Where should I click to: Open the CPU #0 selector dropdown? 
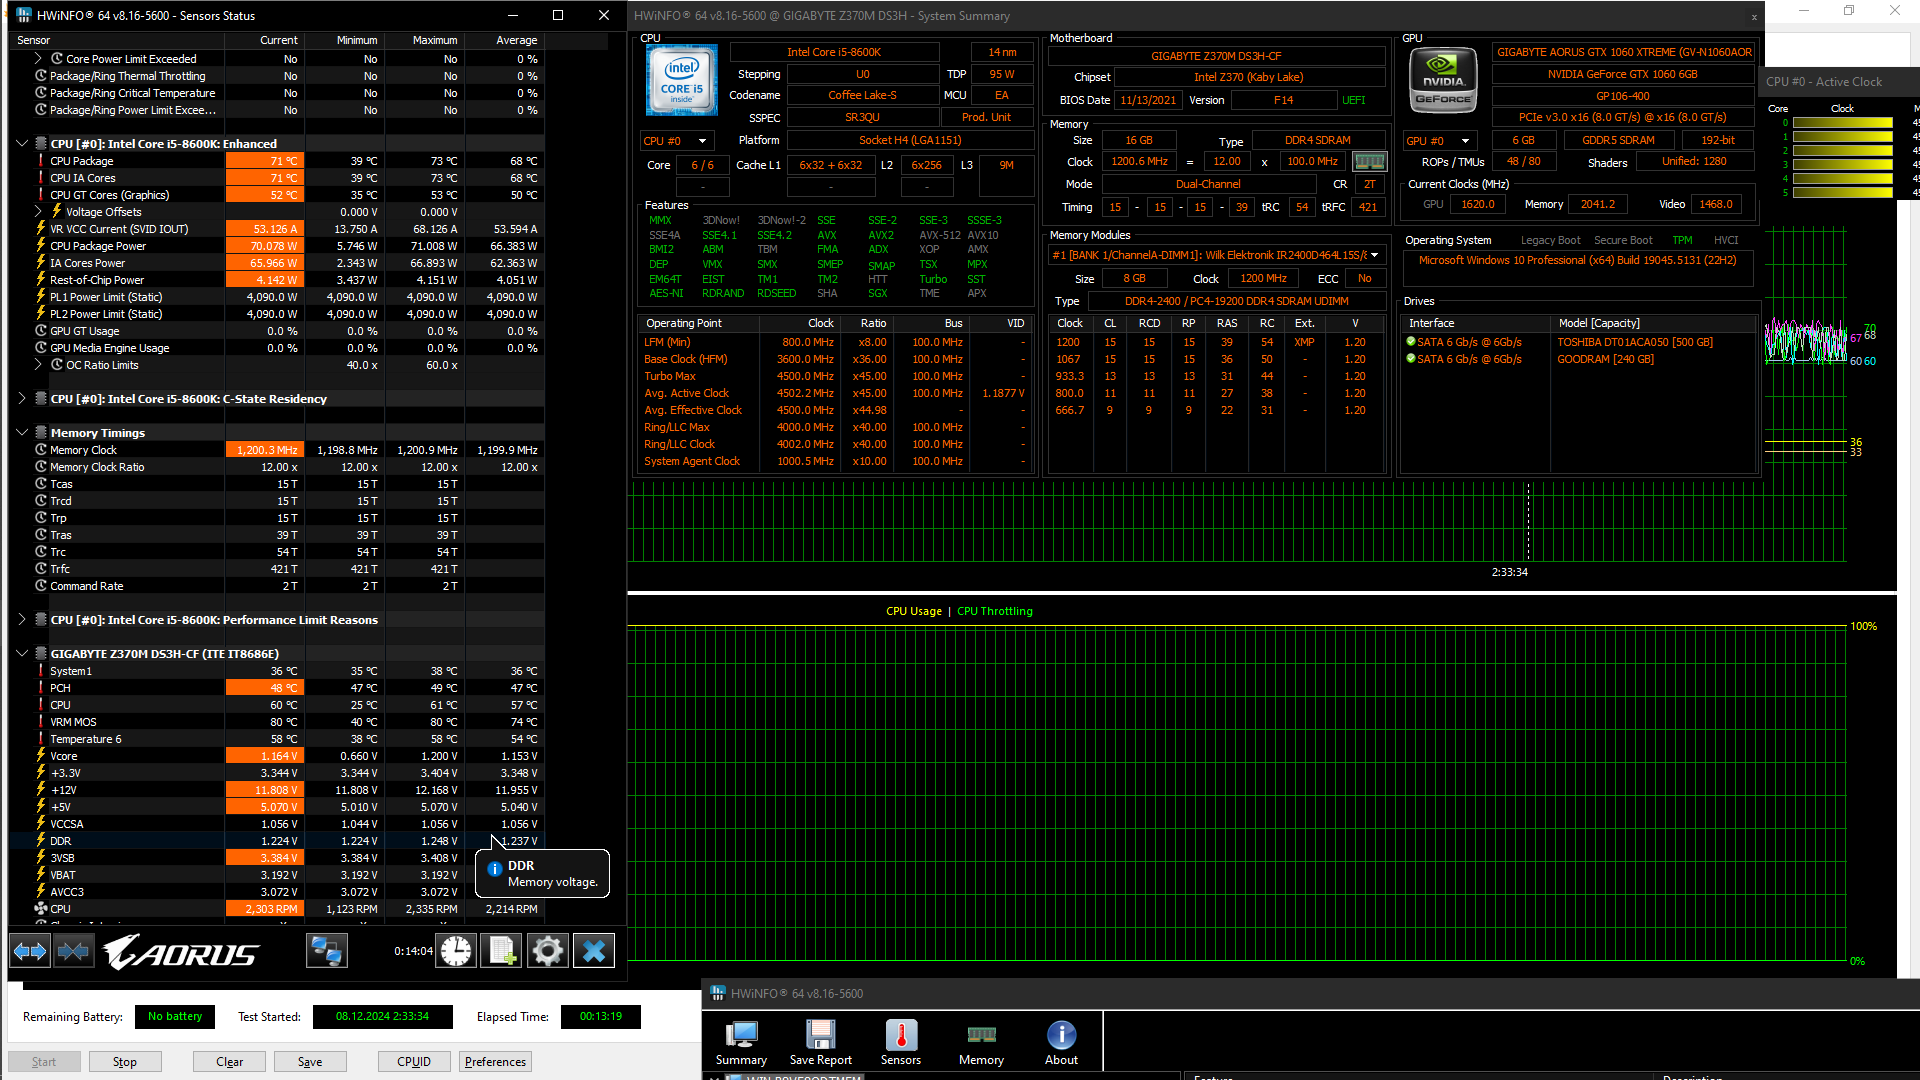click(675, 141)
